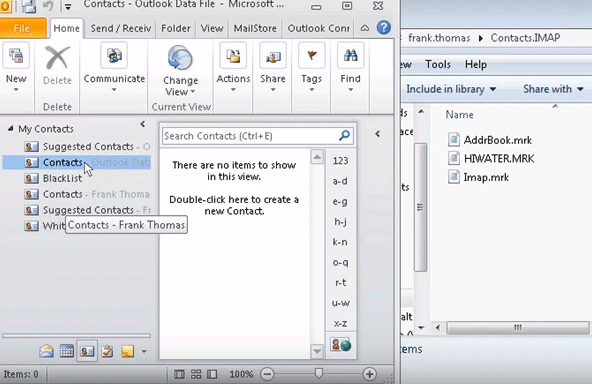Open the Communicate group icon
Screen dimensions: 592x384
(114, 56)
